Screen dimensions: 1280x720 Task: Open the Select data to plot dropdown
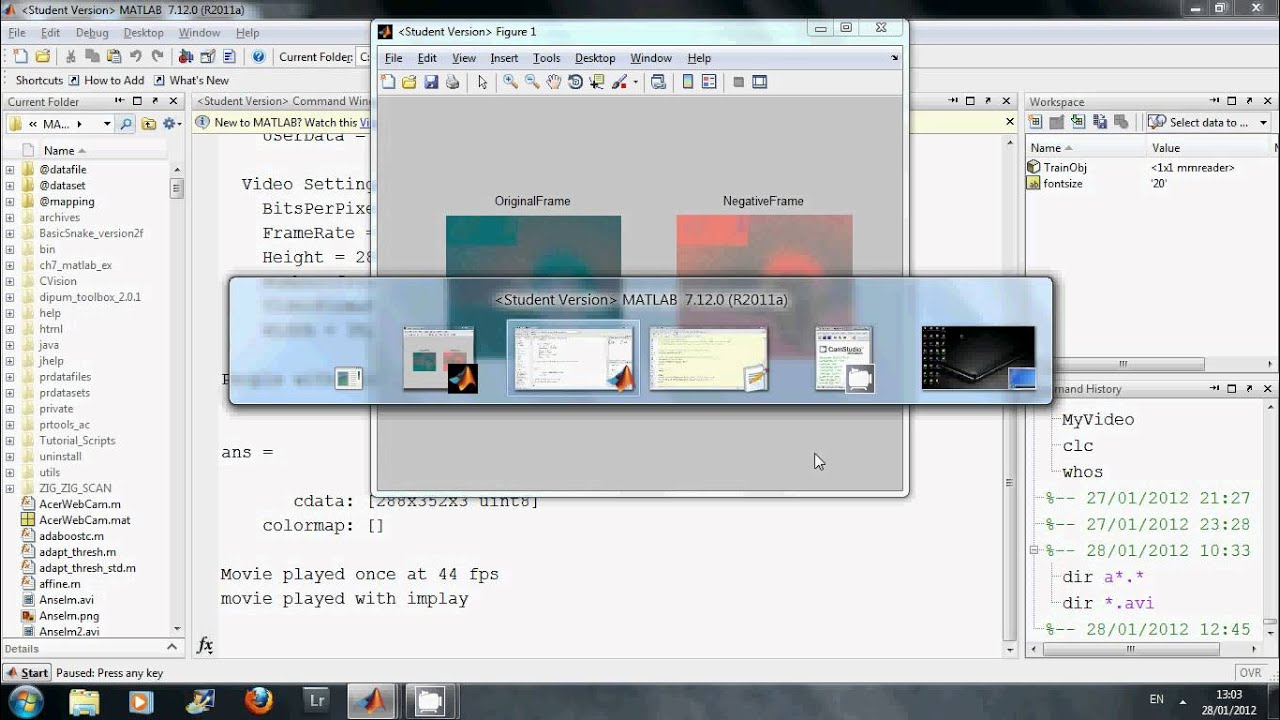click(x=1208, y=122)
